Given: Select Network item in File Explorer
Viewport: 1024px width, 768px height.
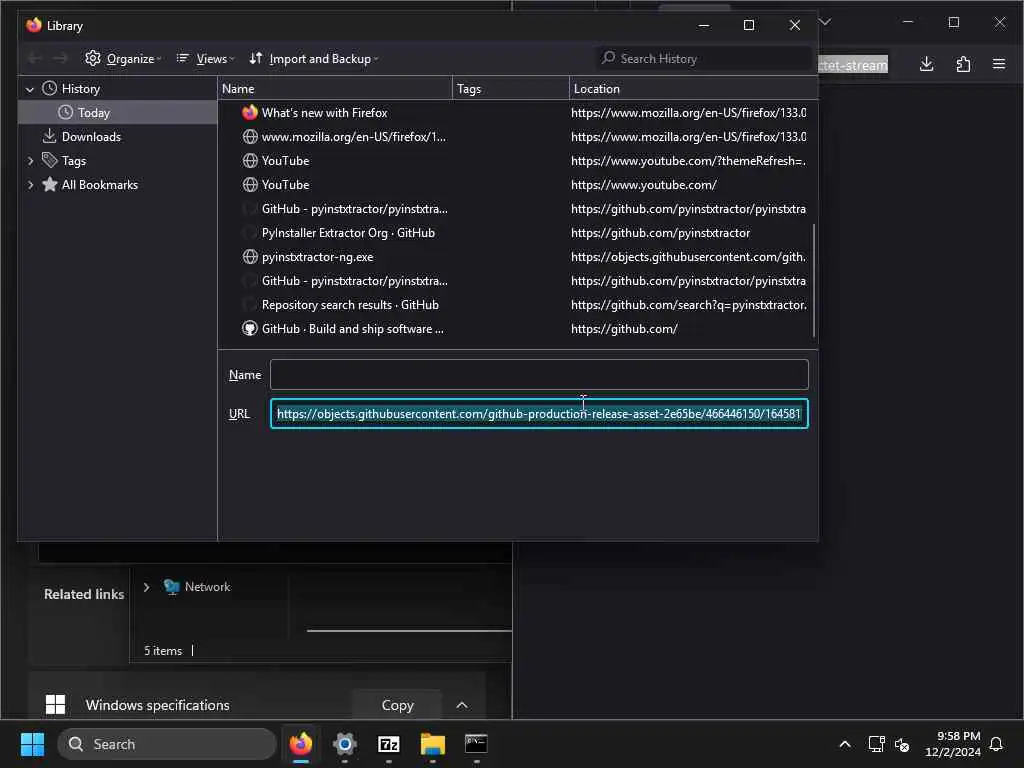Looking at the screenshot, I should 197,587.
